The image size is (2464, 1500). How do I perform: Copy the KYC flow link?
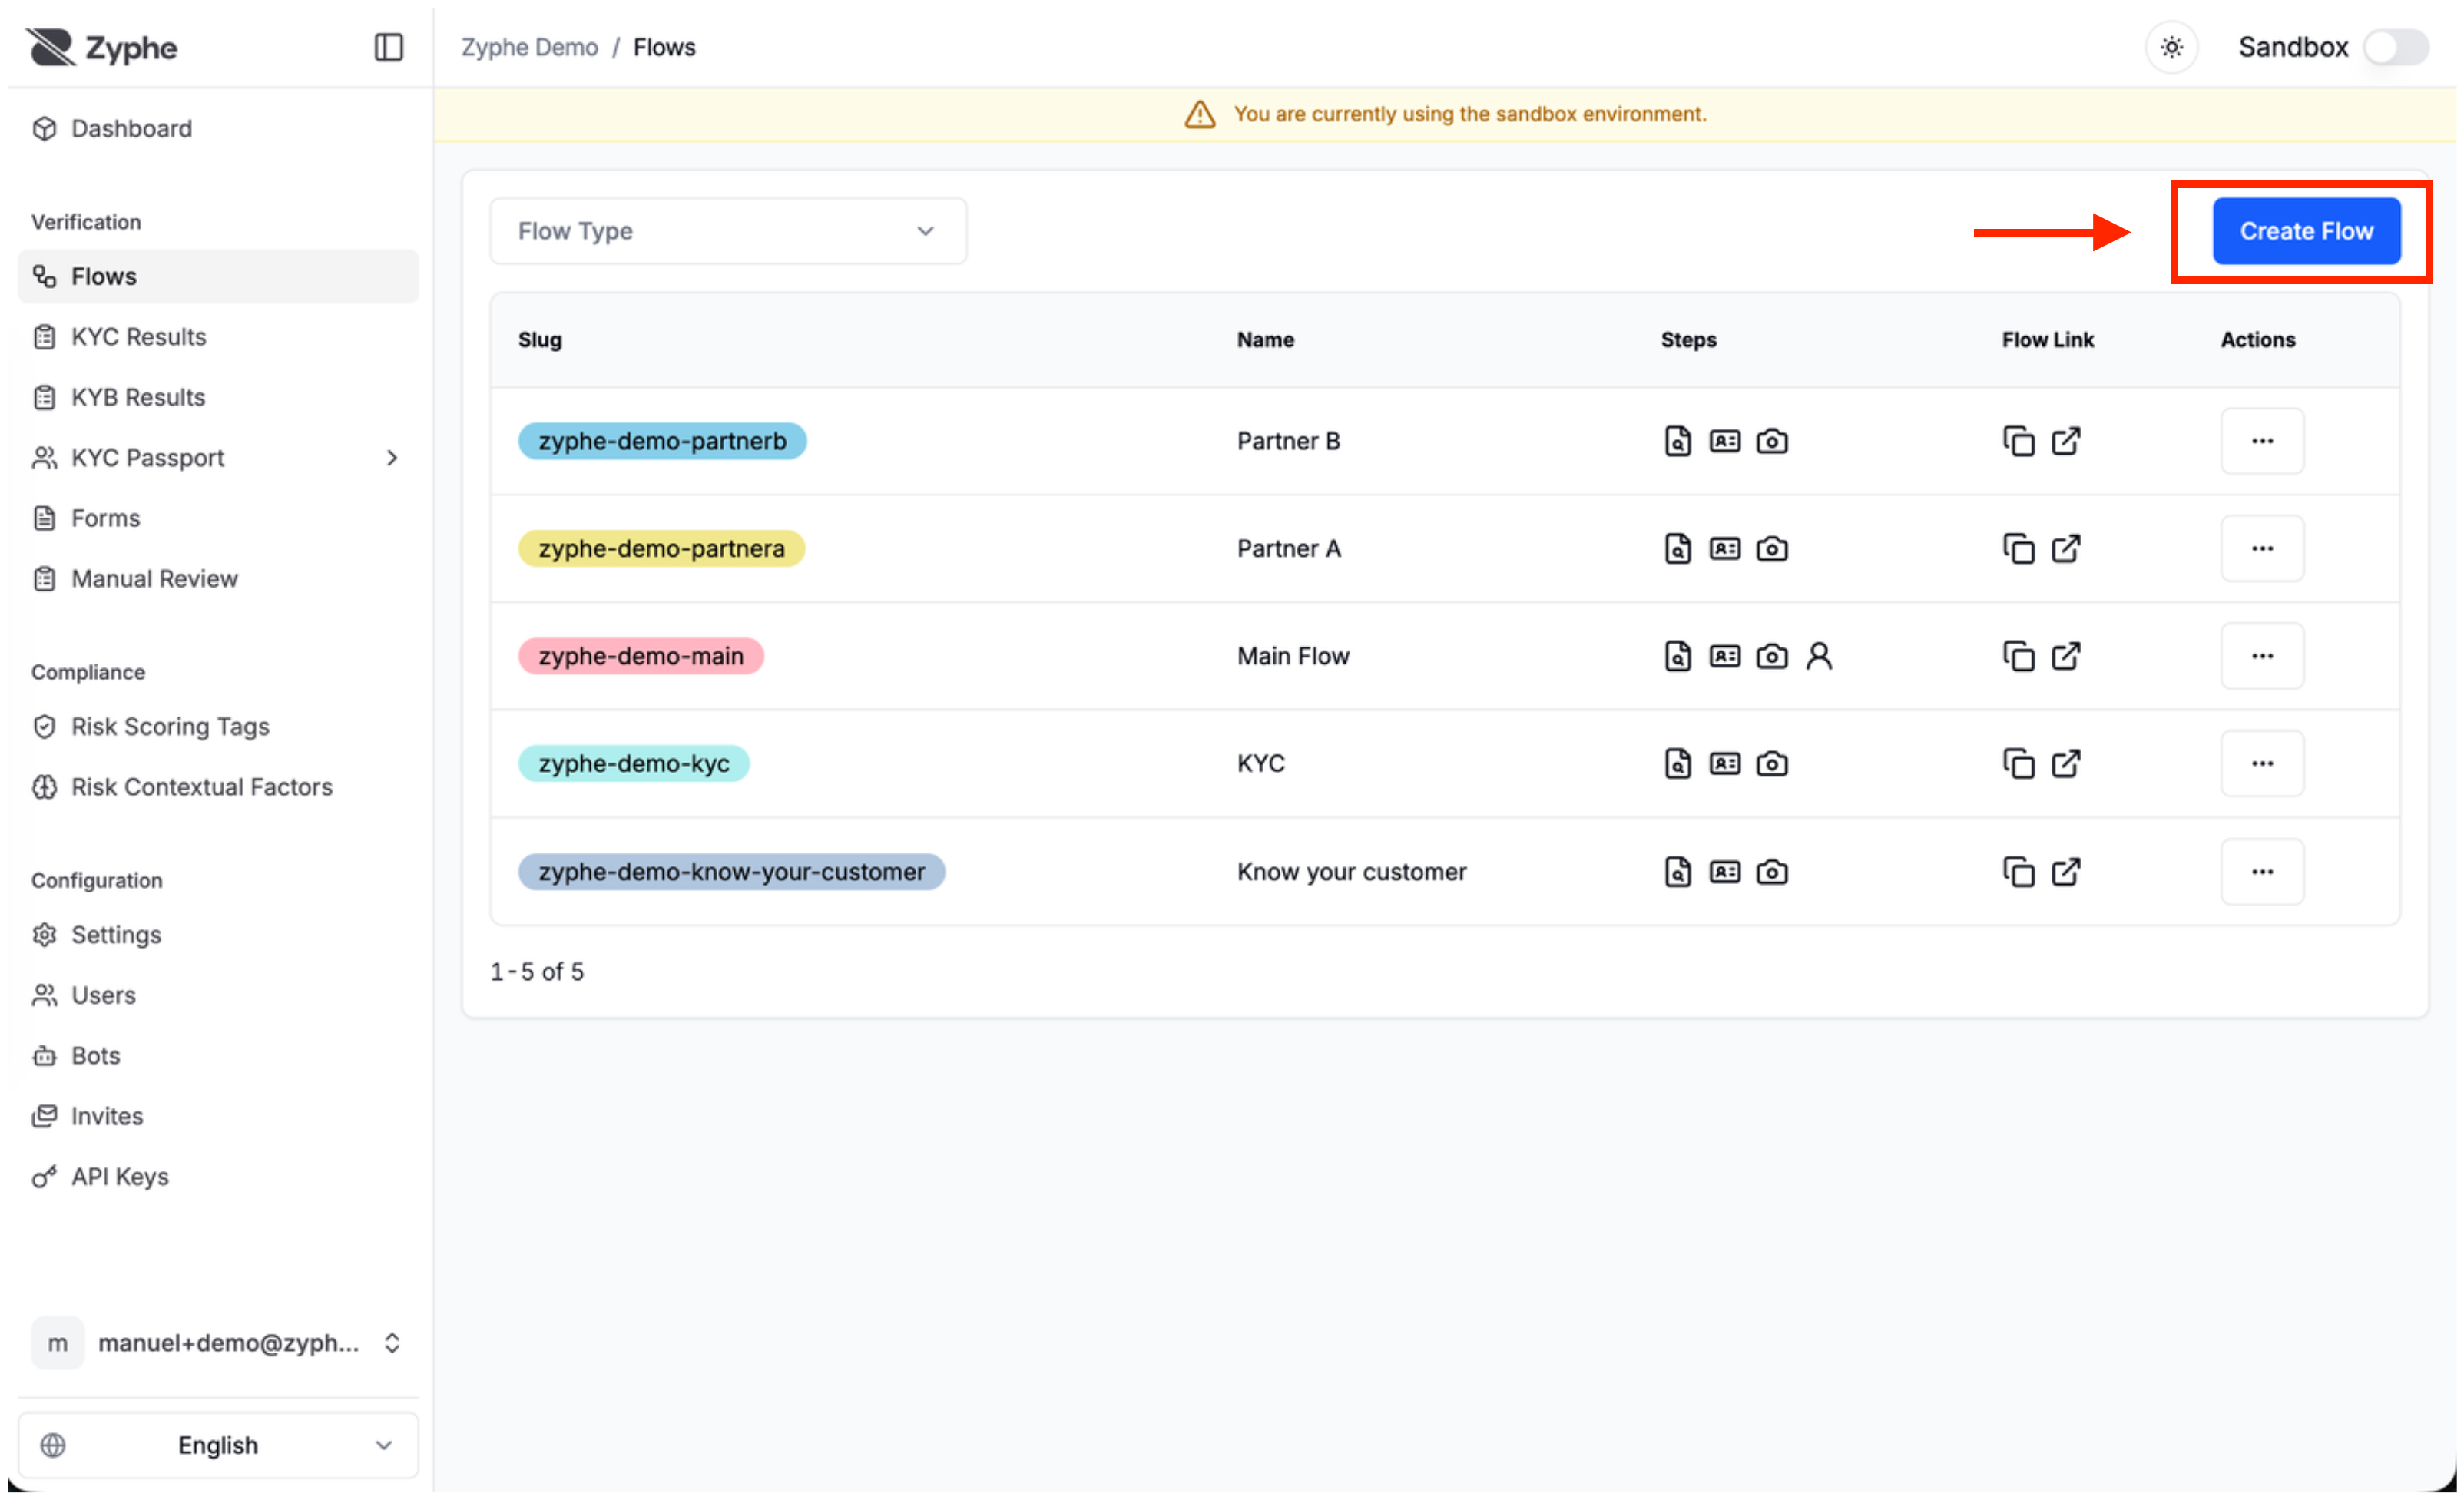coord(2018,763)
